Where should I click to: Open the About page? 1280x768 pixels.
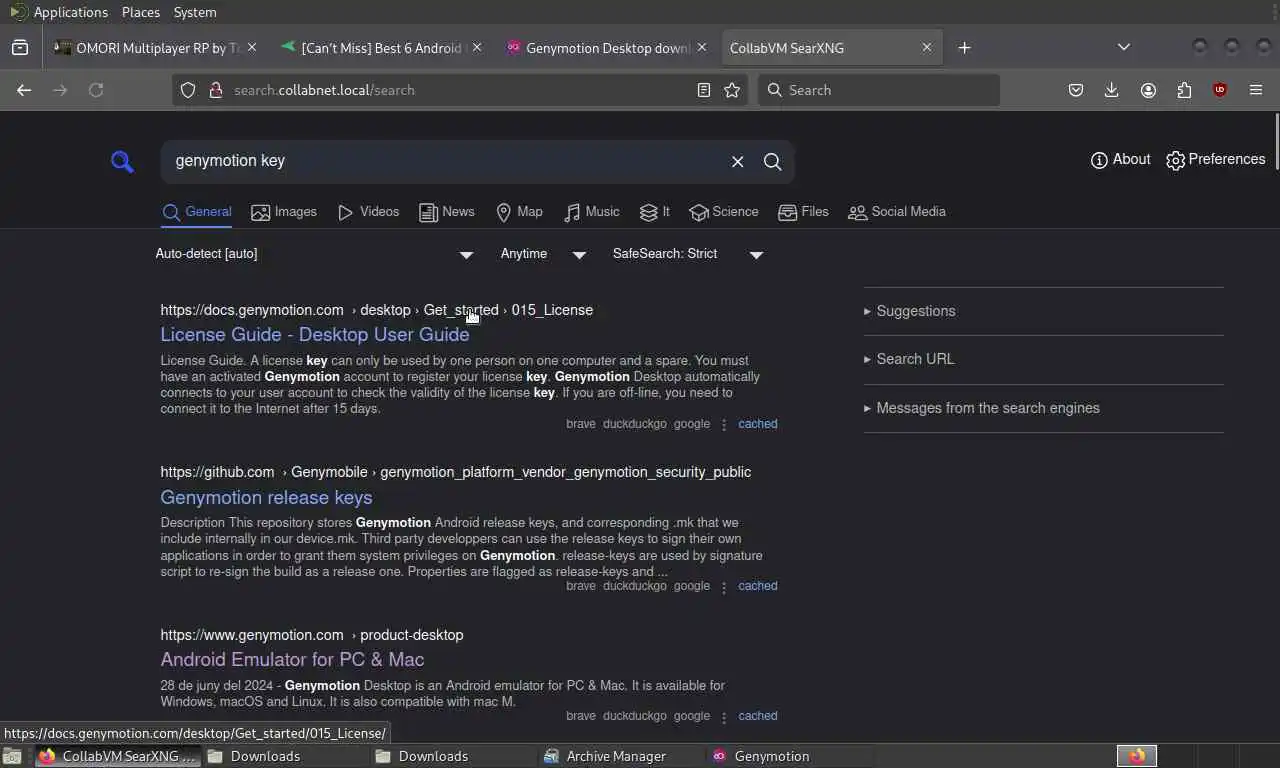coord(1120,160)
